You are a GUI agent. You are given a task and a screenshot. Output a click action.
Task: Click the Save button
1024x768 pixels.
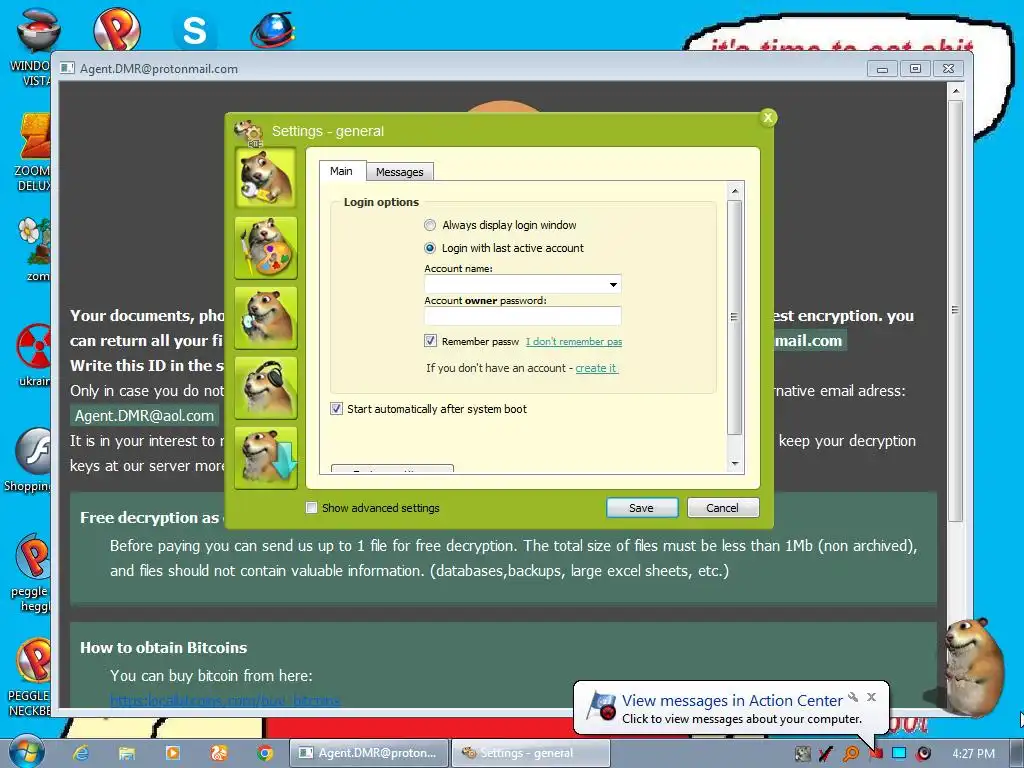pos(641,507)
